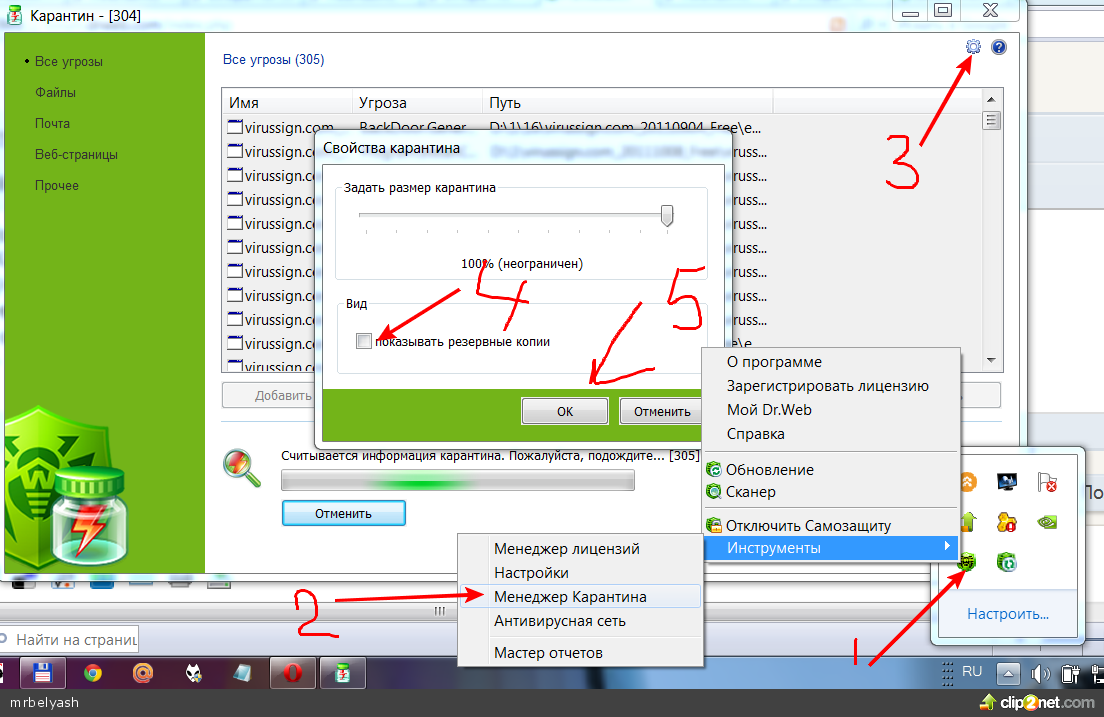Screen dimensions: 1104x717
Task: Enable 'показывать резервные копии' checkbox
Action: tap(364, 342)
